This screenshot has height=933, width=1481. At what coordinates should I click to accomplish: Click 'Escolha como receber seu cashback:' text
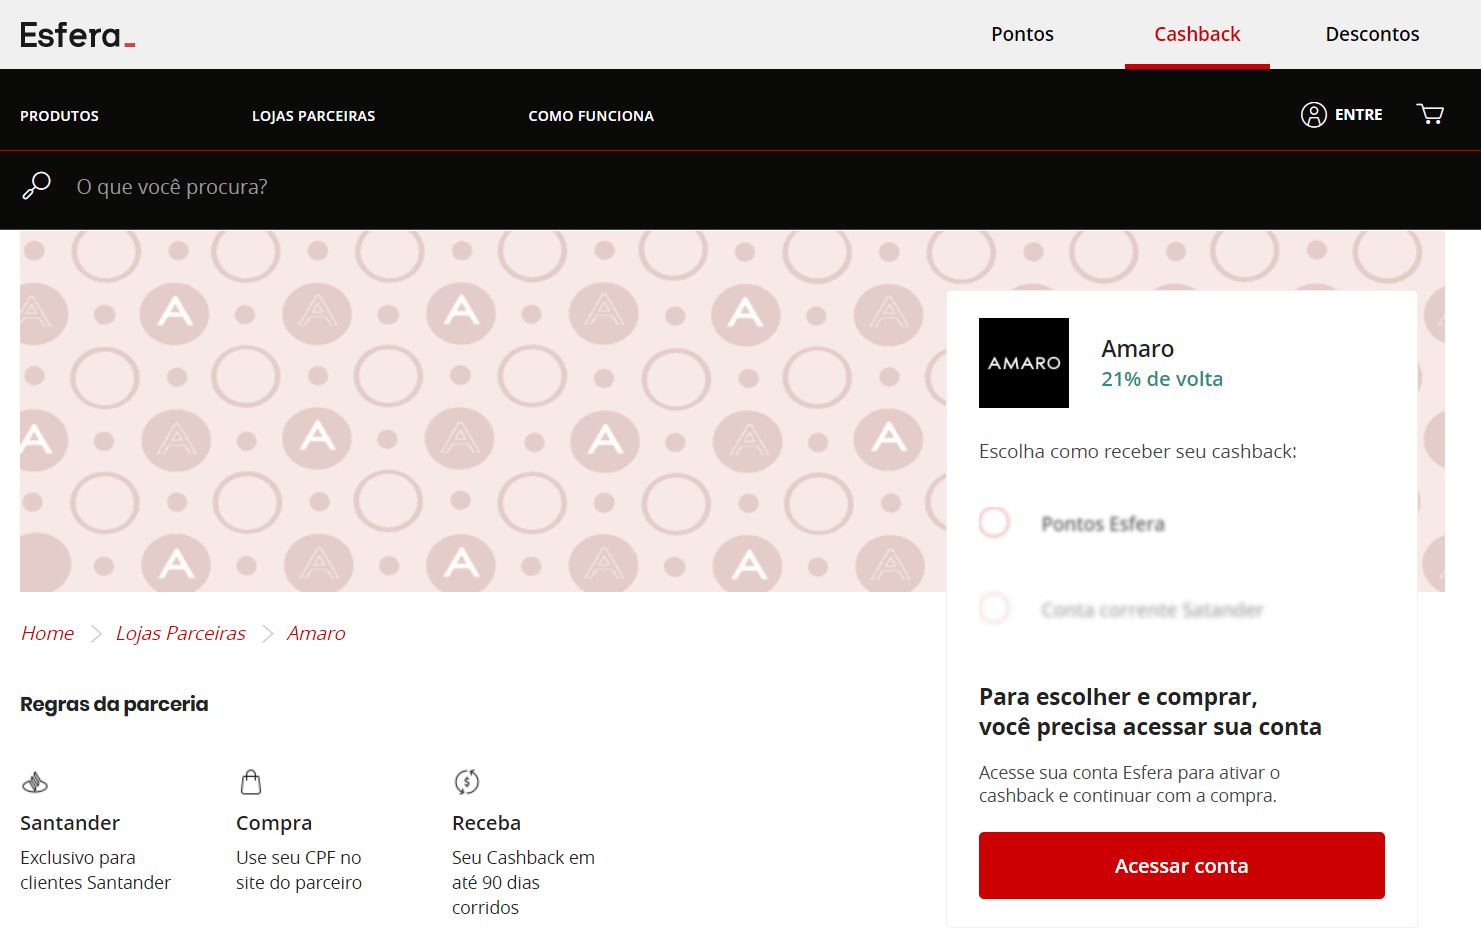(x=1138, y=451)
